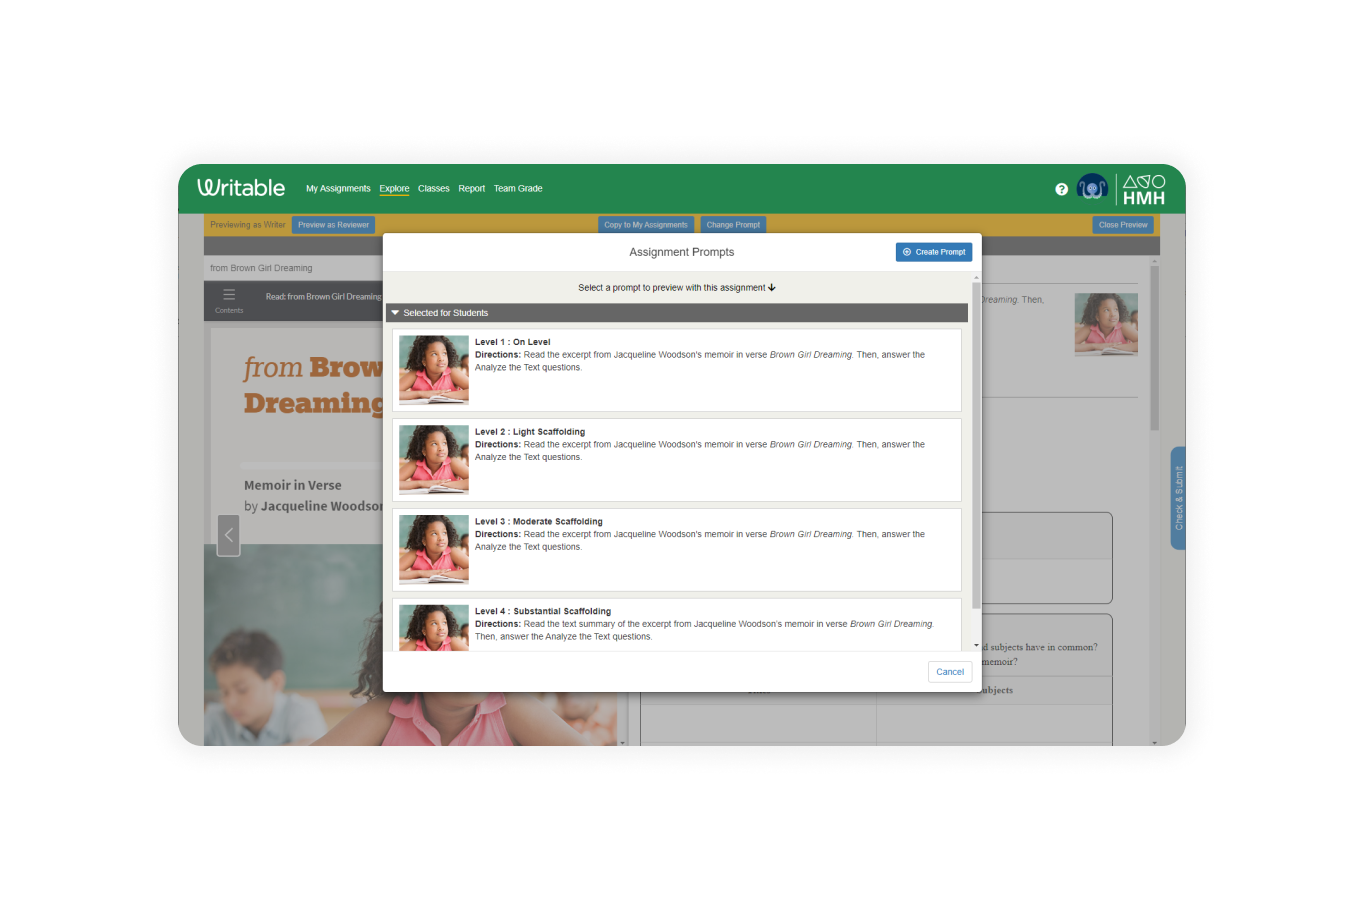Click the Preview as Reviewer button
The height and width of the screenshot is (912, 1362).
333,224
